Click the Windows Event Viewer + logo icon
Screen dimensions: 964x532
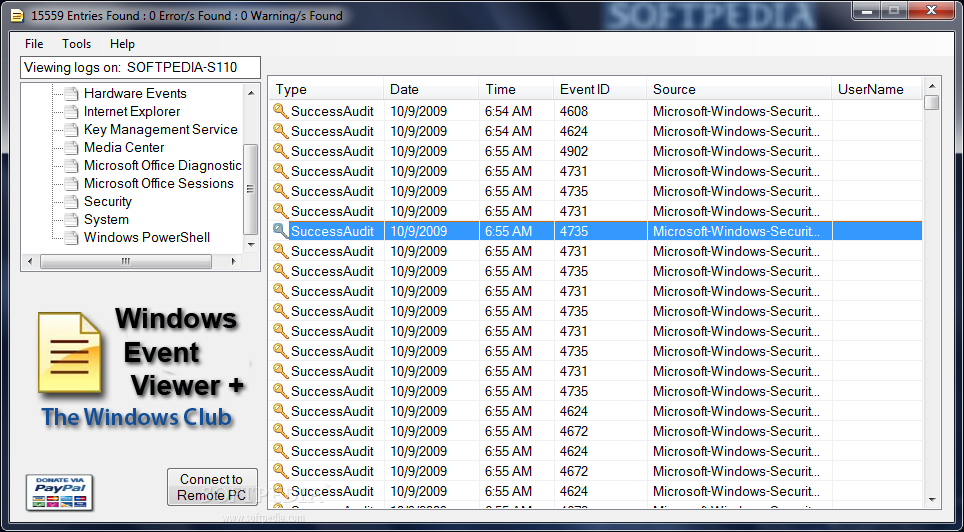pyautogui.click(x=69, y=352)
